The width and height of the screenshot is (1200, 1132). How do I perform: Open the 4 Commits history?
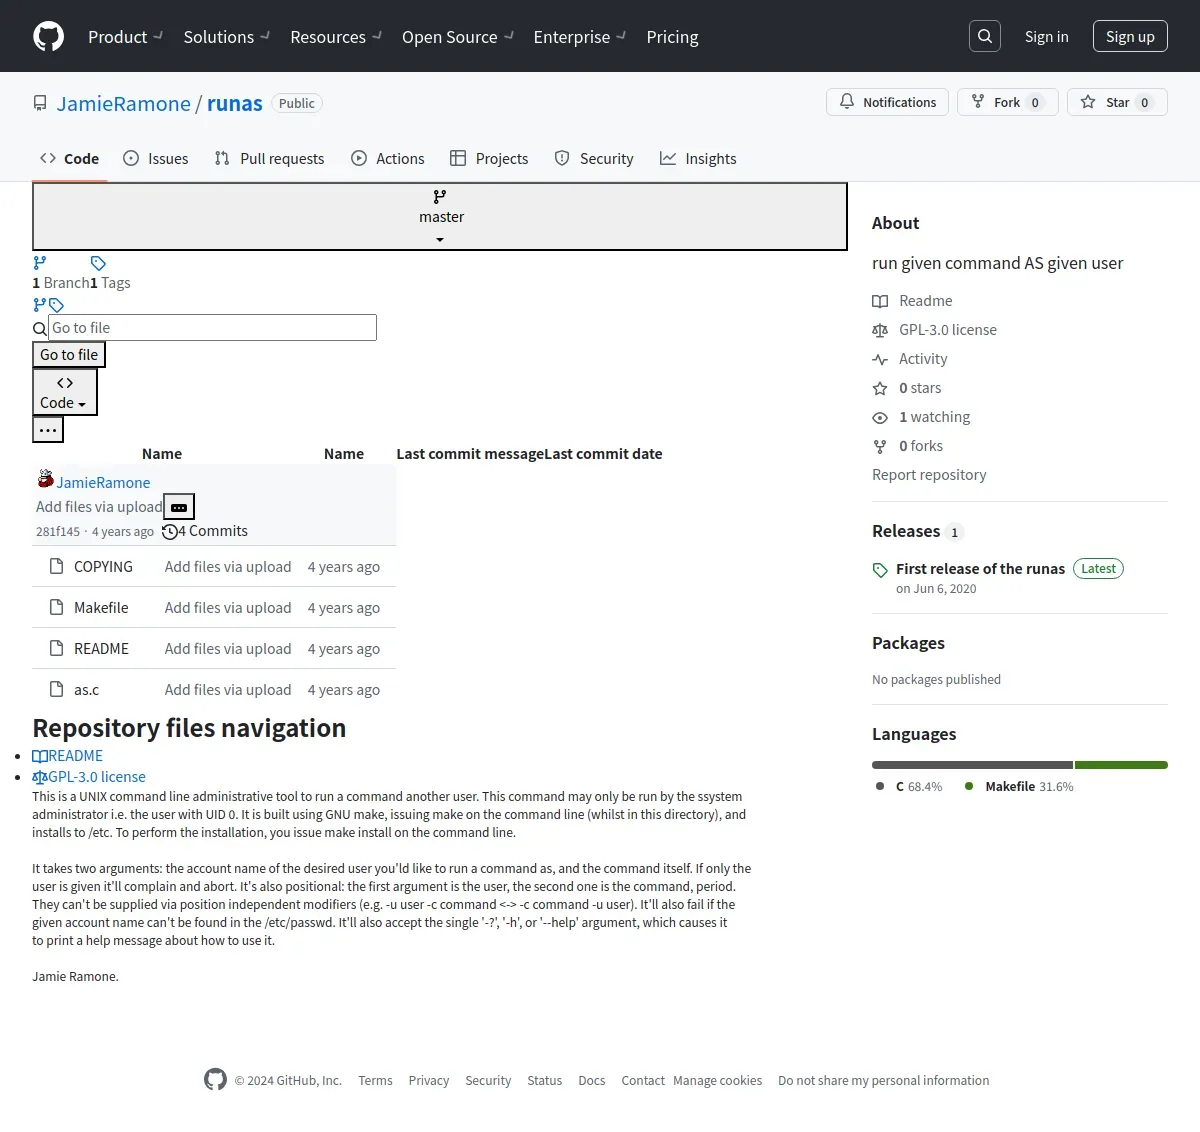205,531
